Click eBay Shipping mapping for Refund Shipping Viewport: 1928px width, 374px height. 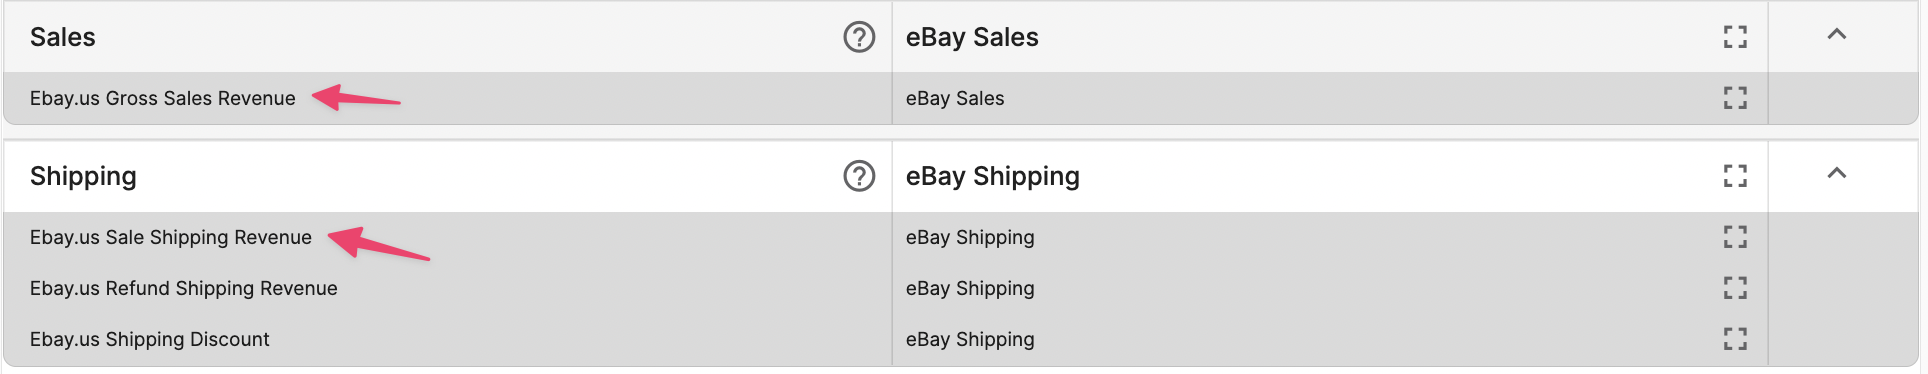(x=970, y=288)
